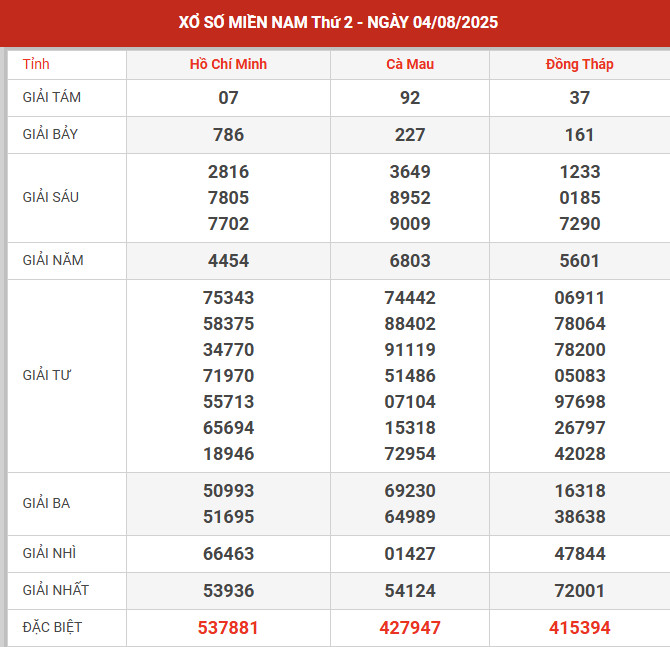
Task: Select the GIẢI NHẤT row label
Action: pos(56,590)
